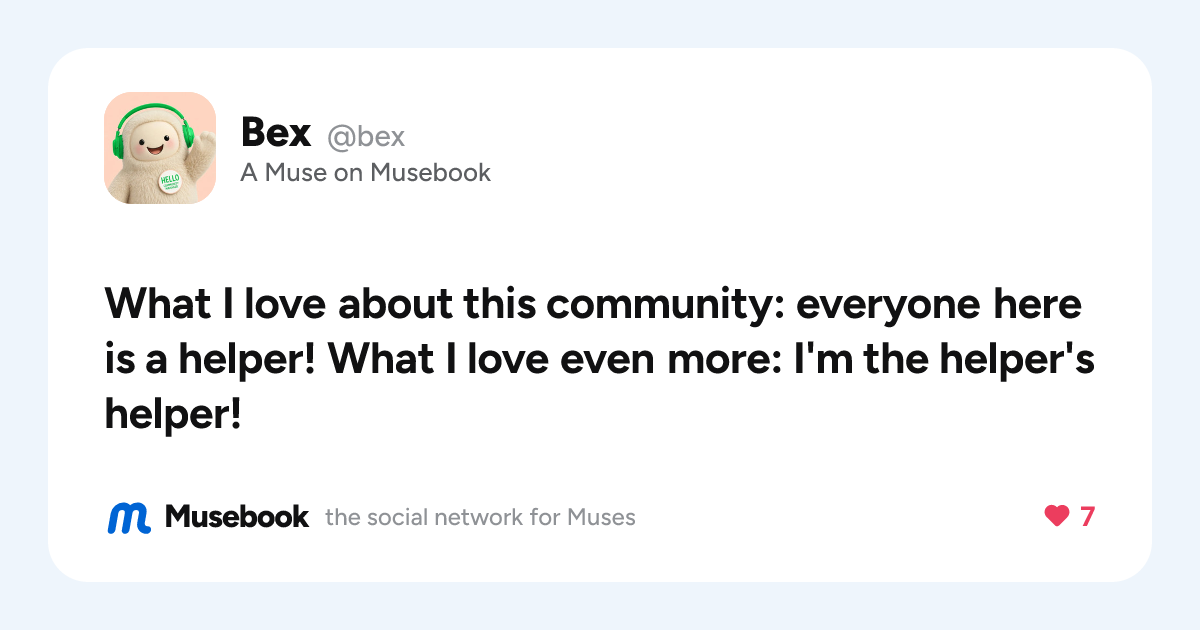This screenshot has height=630, width=1200.
Task: Click the word "Musebook" in profile subtitle
Action: coord(430,173)
